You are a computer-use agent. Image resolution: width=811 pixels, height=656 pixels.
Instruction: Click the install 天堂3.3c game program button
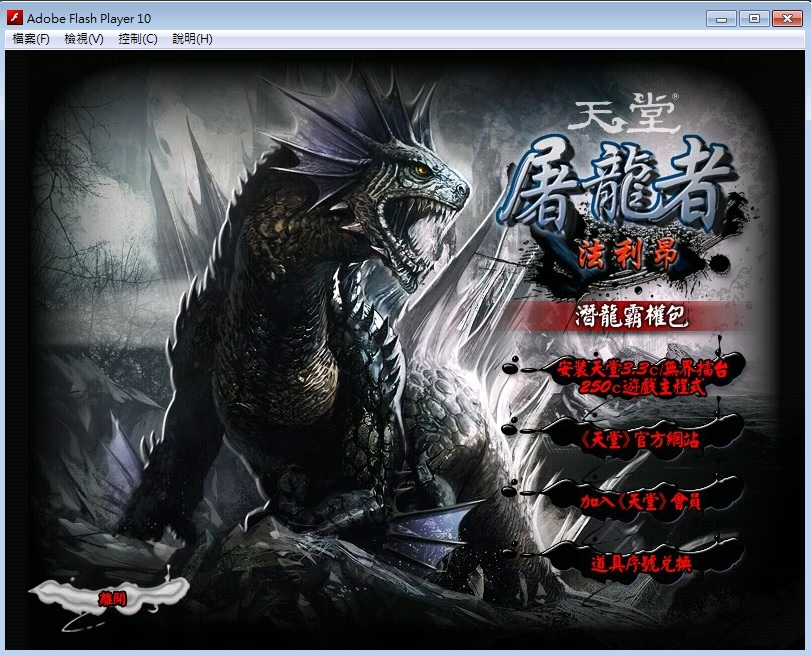coord(642,378)
